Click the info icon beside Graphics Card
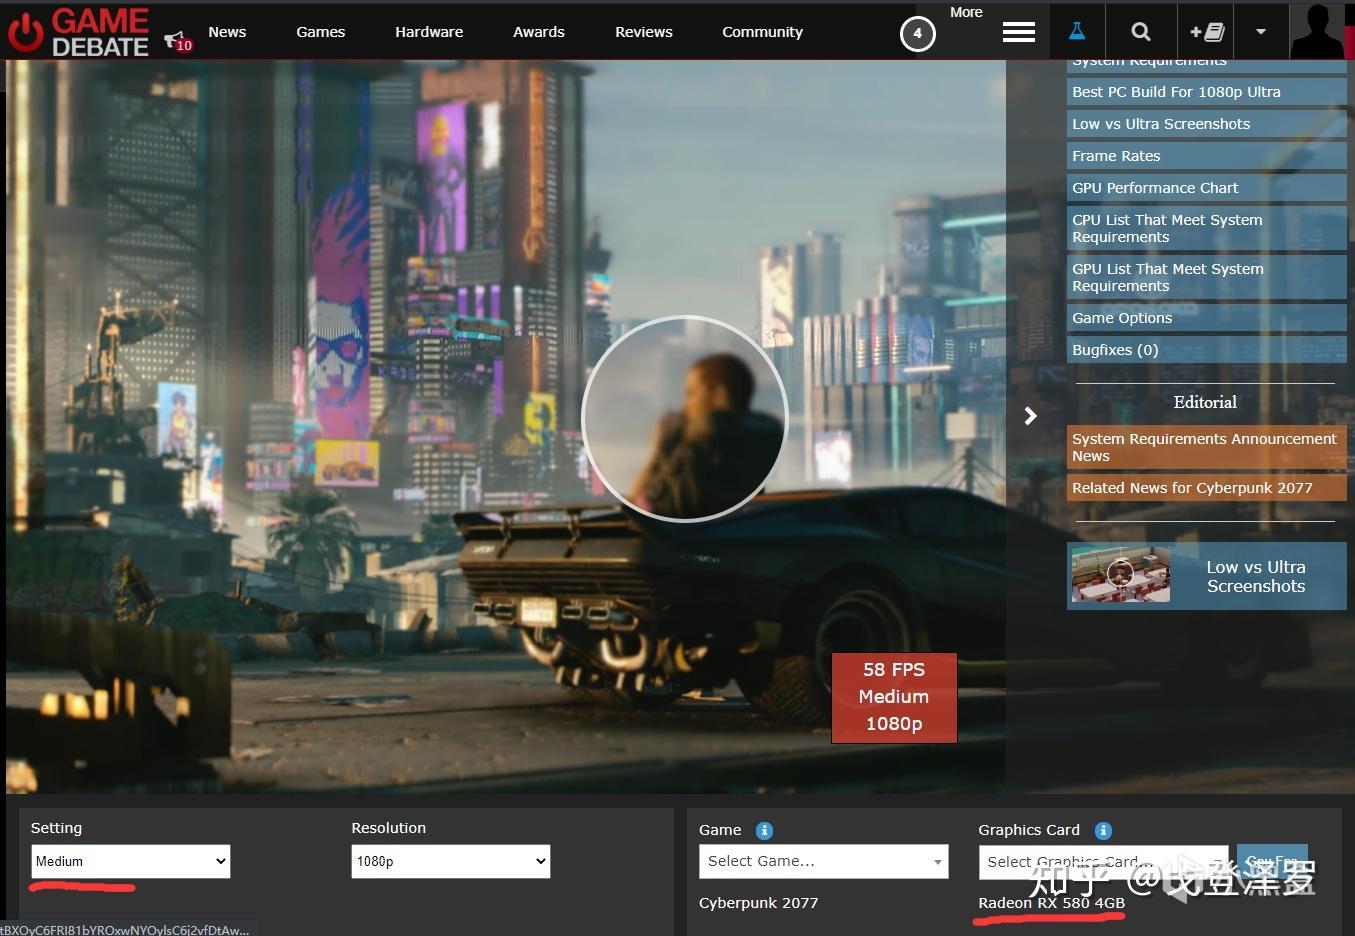The height and width of the screenshot is (936, 1355). click(x=1103, y=831)
